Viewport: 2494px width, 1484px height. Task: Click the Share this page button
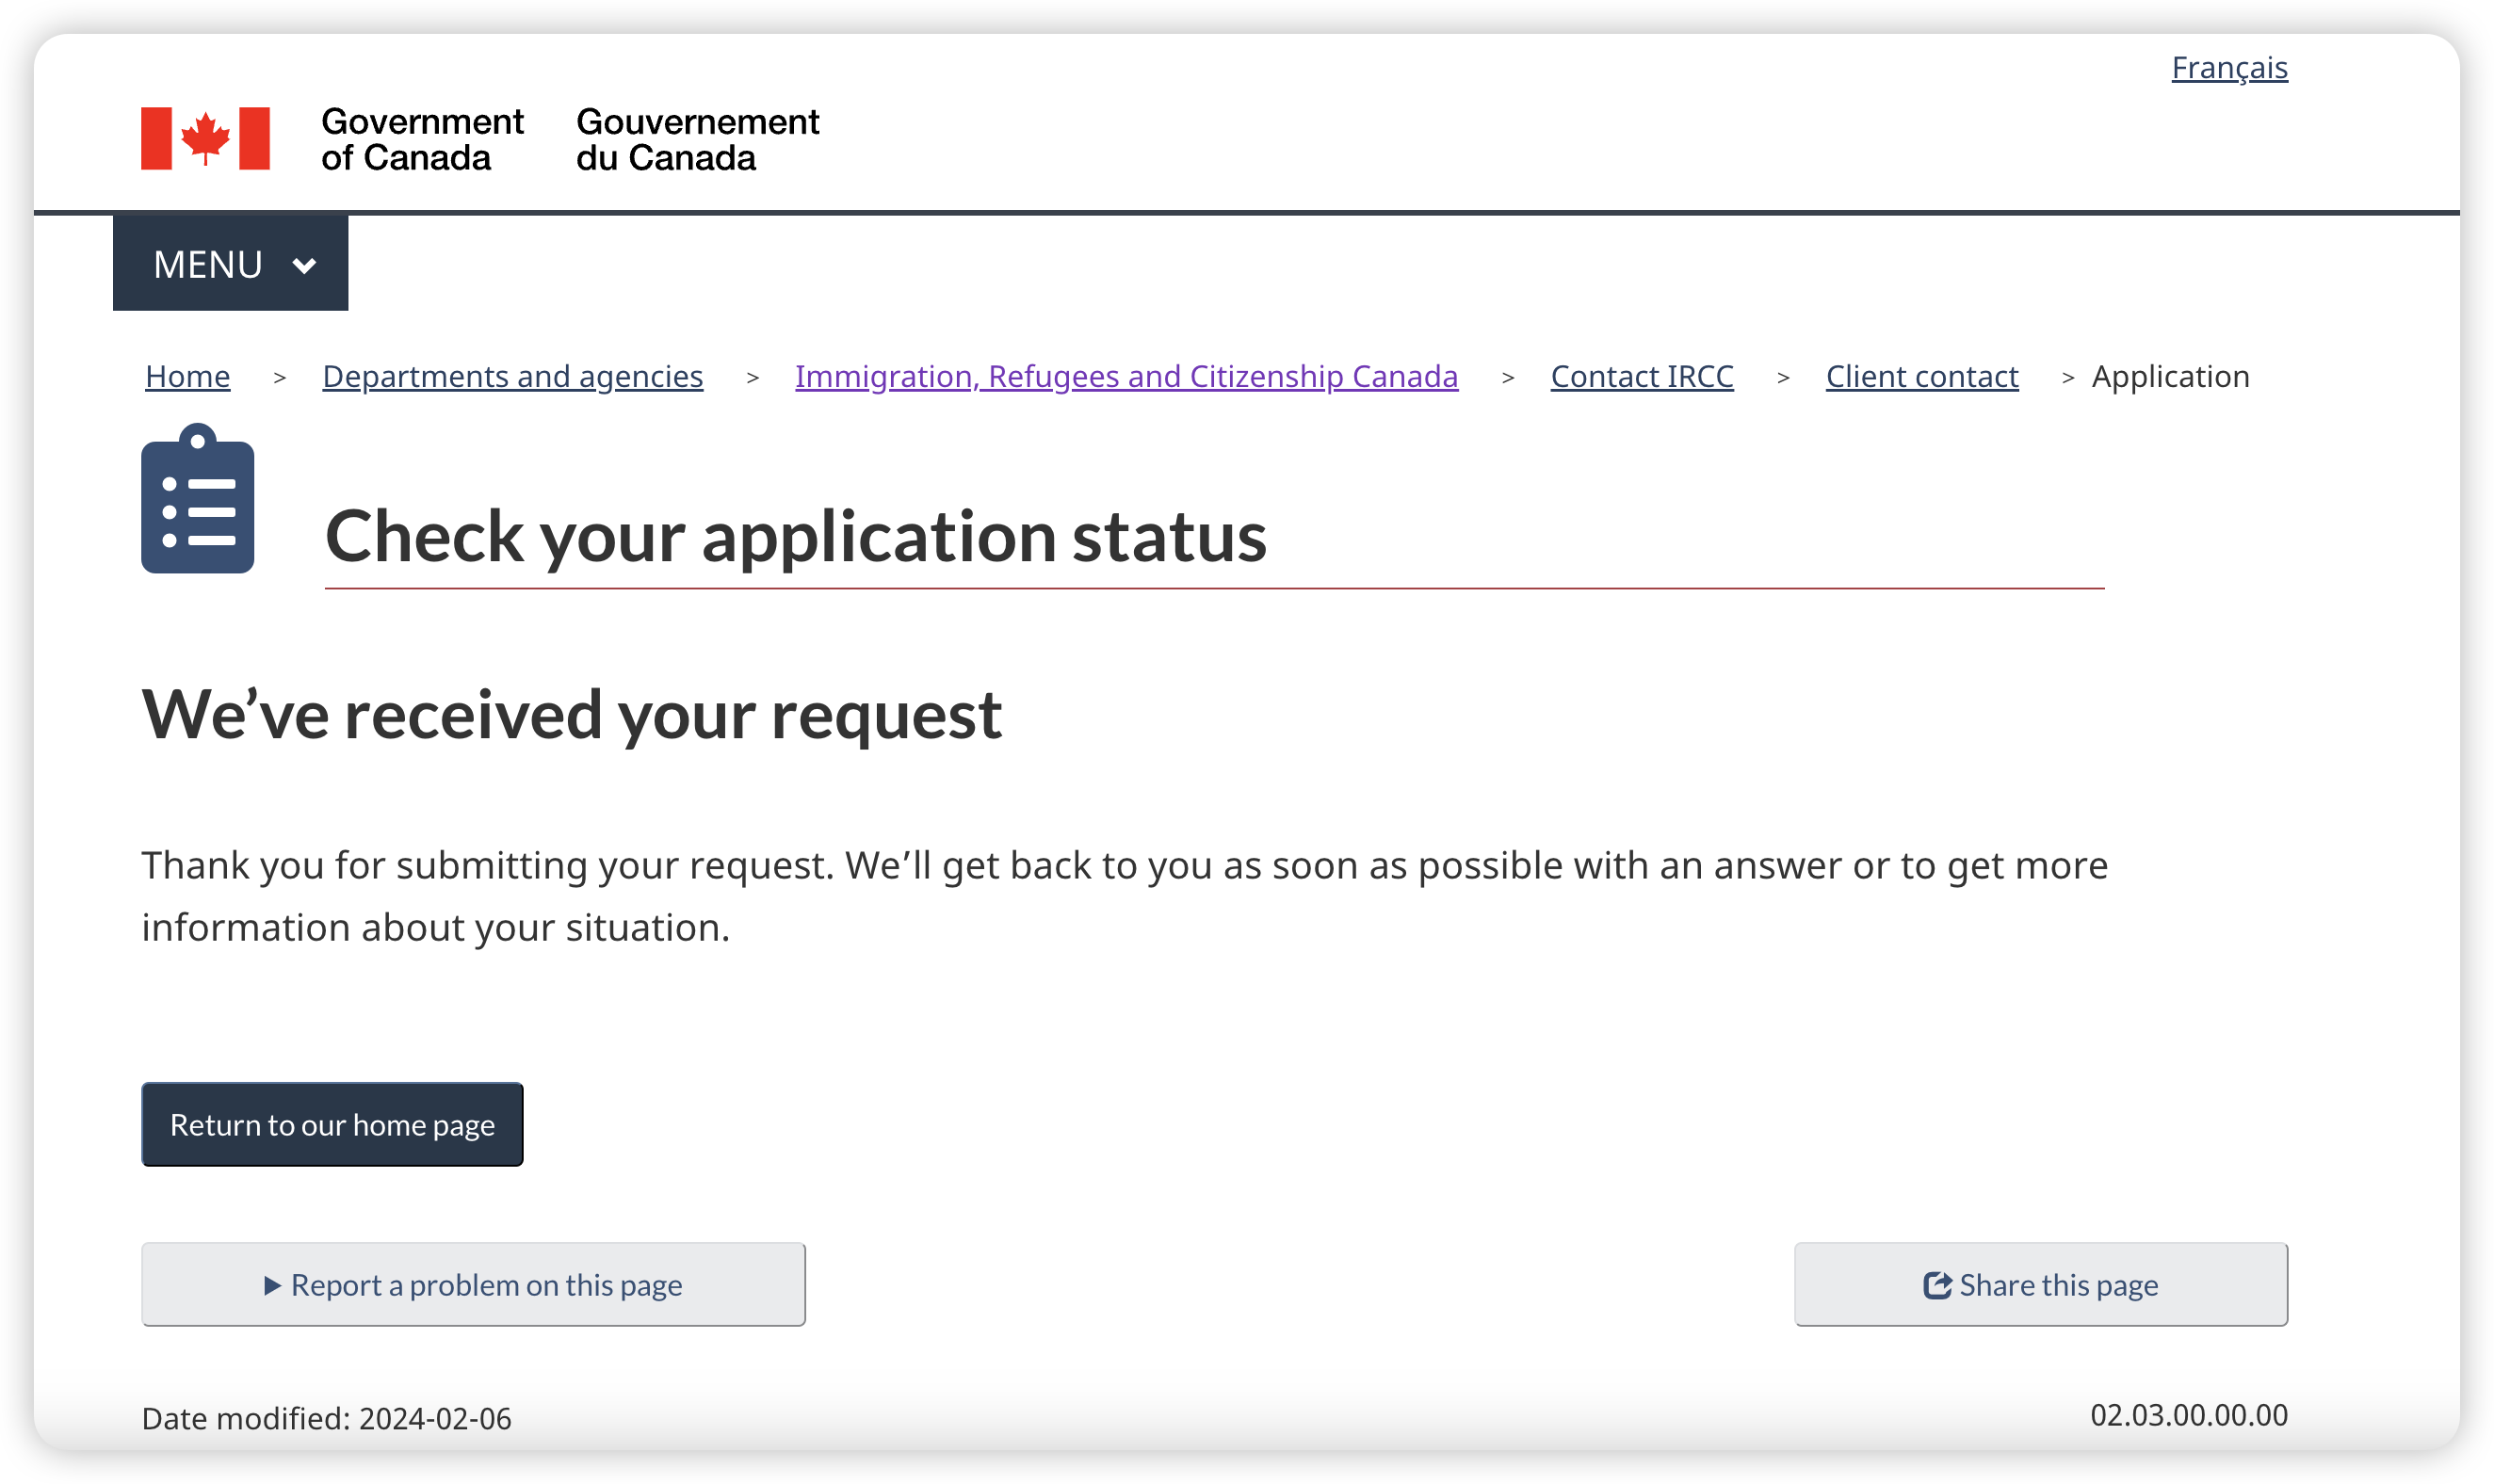tap(2040, 1284)
